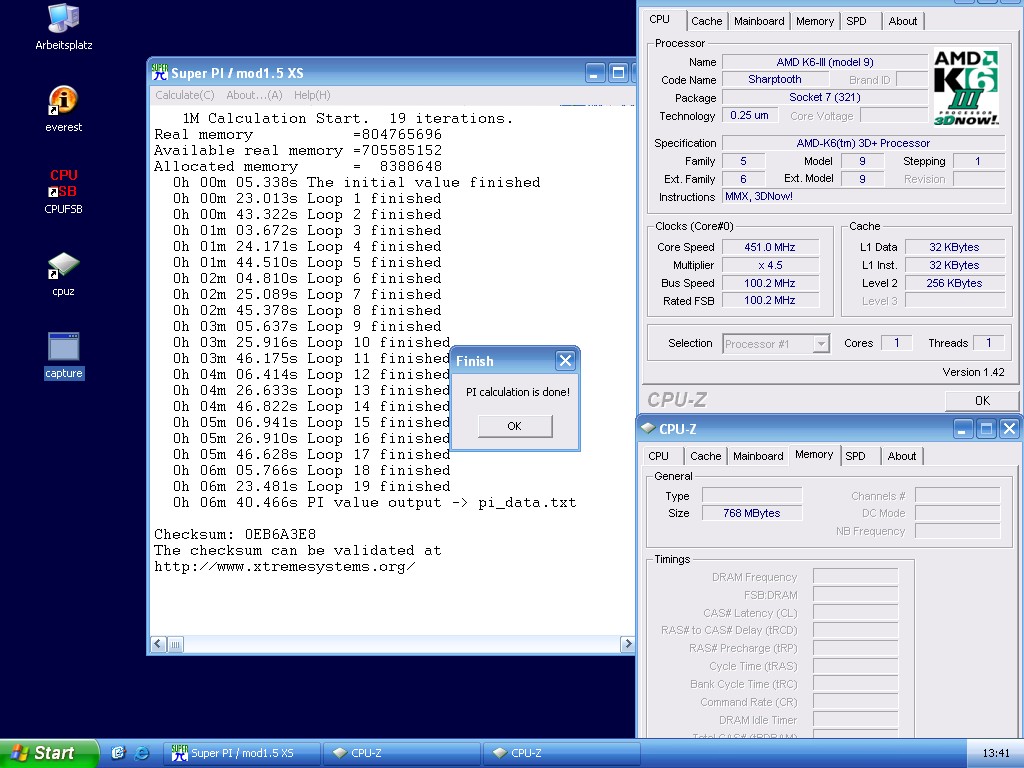Screen dimensions: 1024x768
Task: Click the Technology value 0.25 um
Action: coord(750,116)
